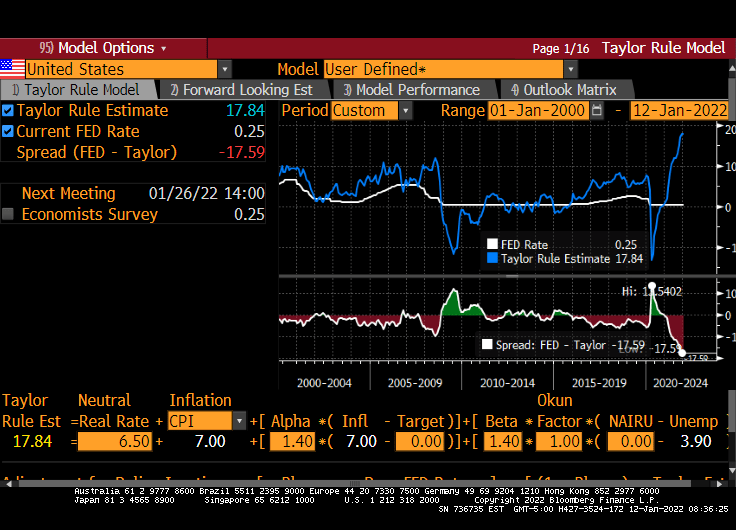Screen dimensions: 736x530
Task: Enable the Economists Survey checkbox
Action: click(8, 214)
